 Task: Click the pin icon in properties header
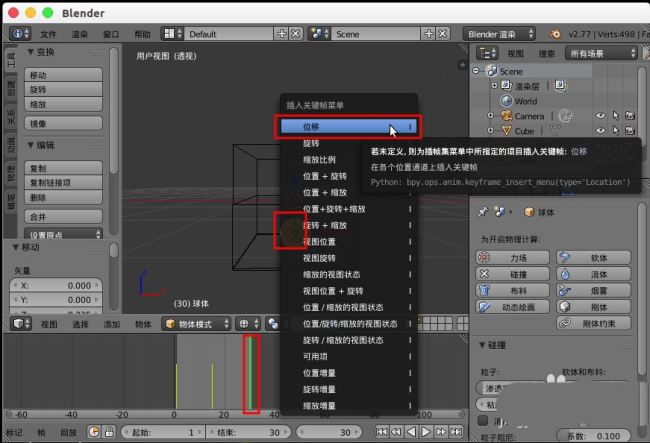[482, 212]
